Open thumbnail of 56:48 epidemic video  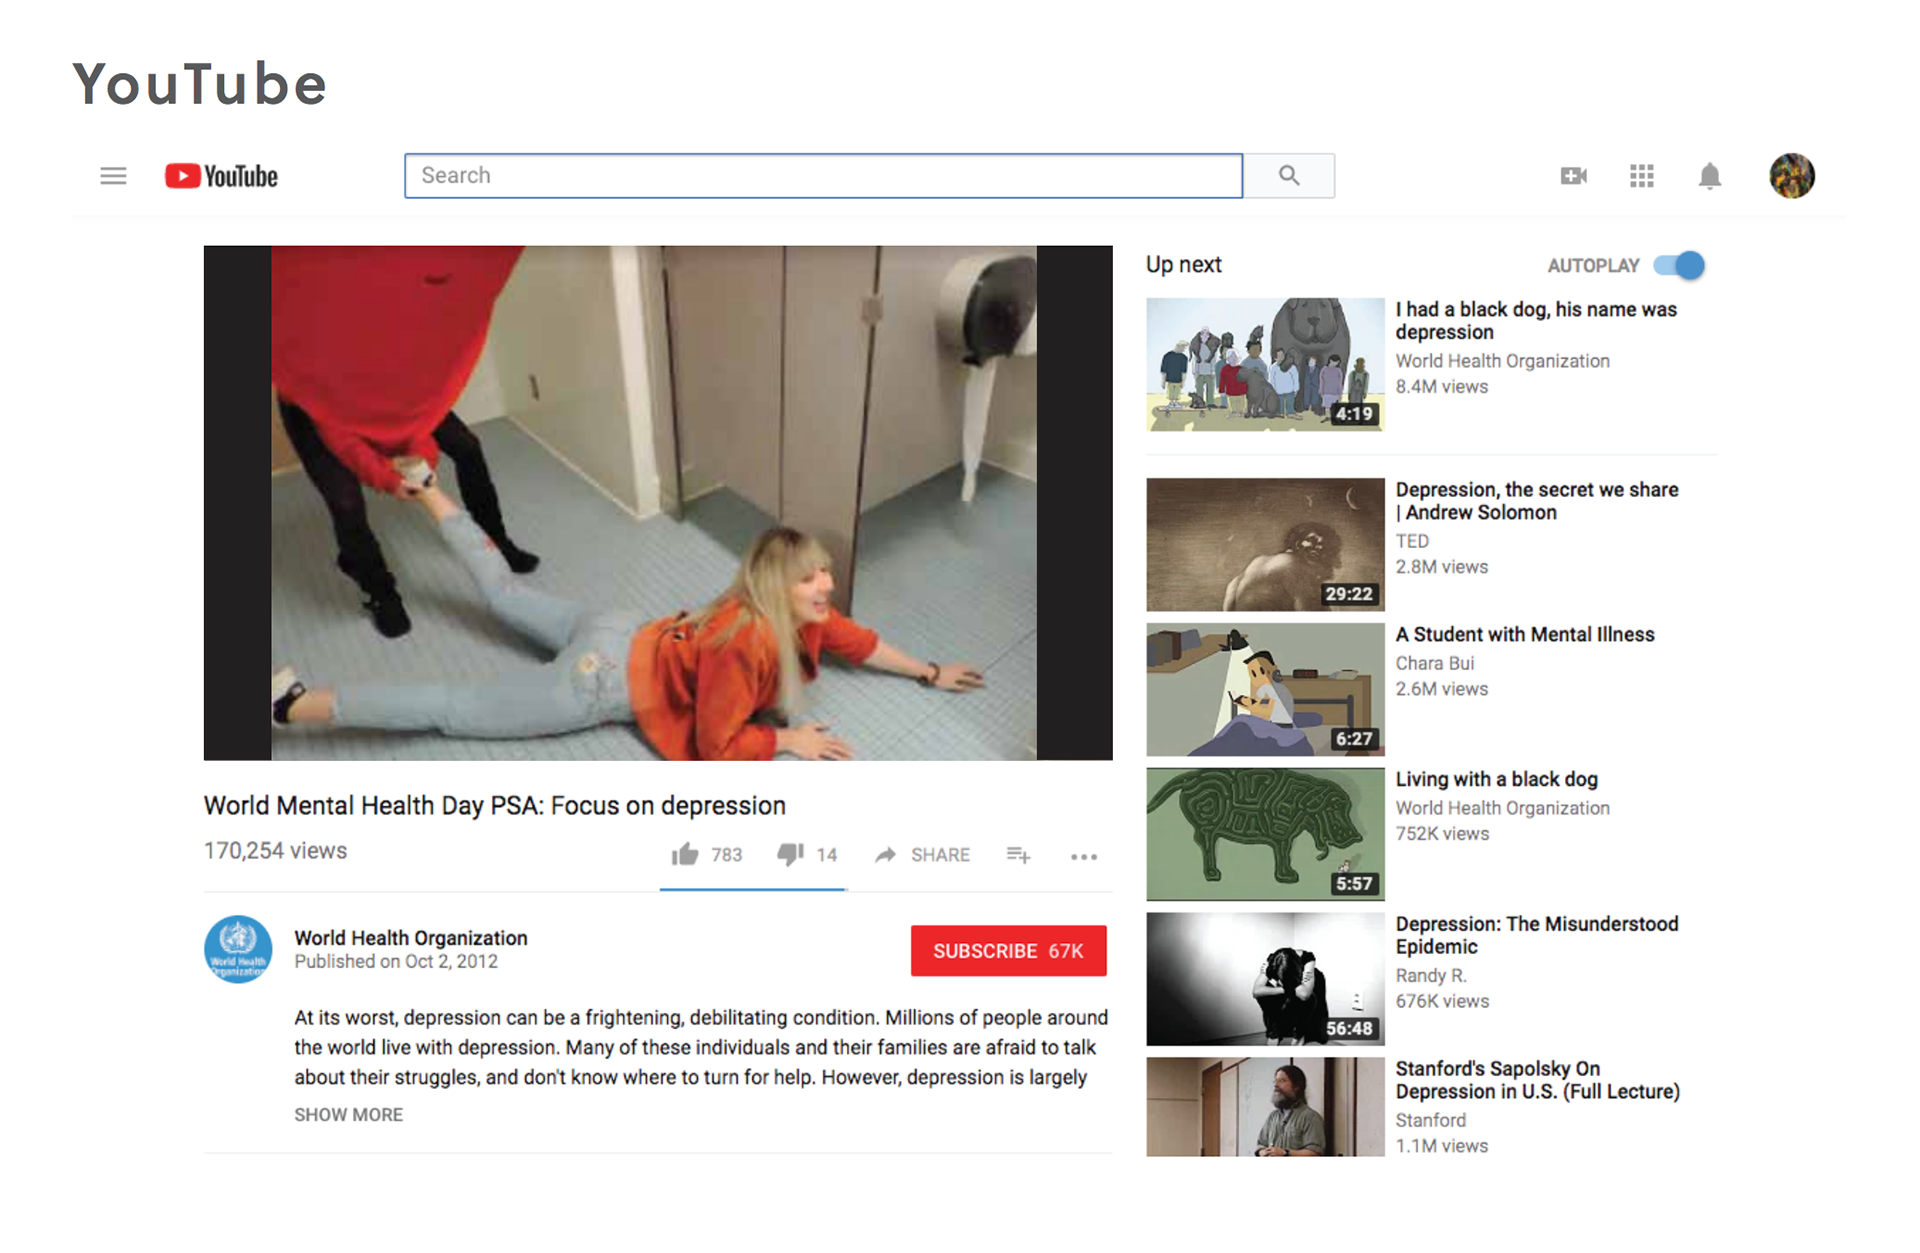[1265, 979]
